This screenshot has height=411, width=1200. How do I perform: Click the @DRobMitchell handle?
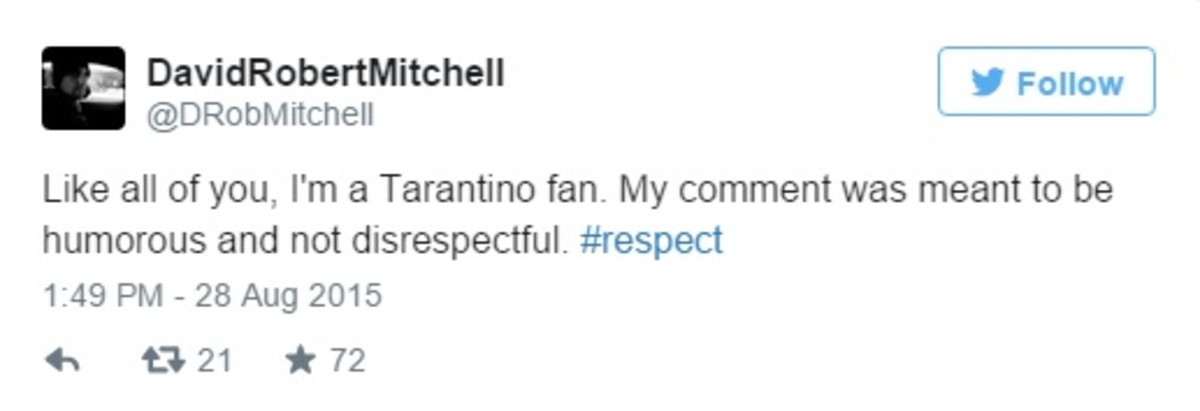[x=260, y=116]
